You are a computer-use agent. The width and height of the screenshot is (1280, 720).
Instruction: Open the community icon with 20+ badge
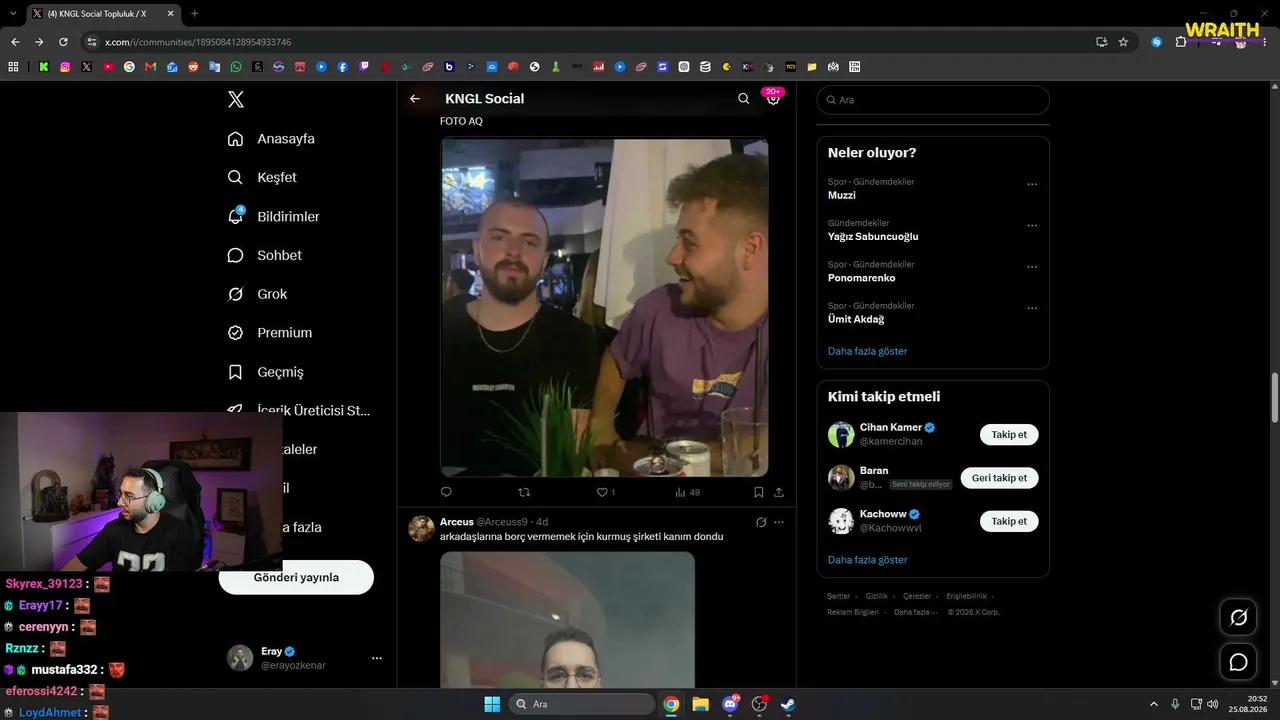pos(773,97)
